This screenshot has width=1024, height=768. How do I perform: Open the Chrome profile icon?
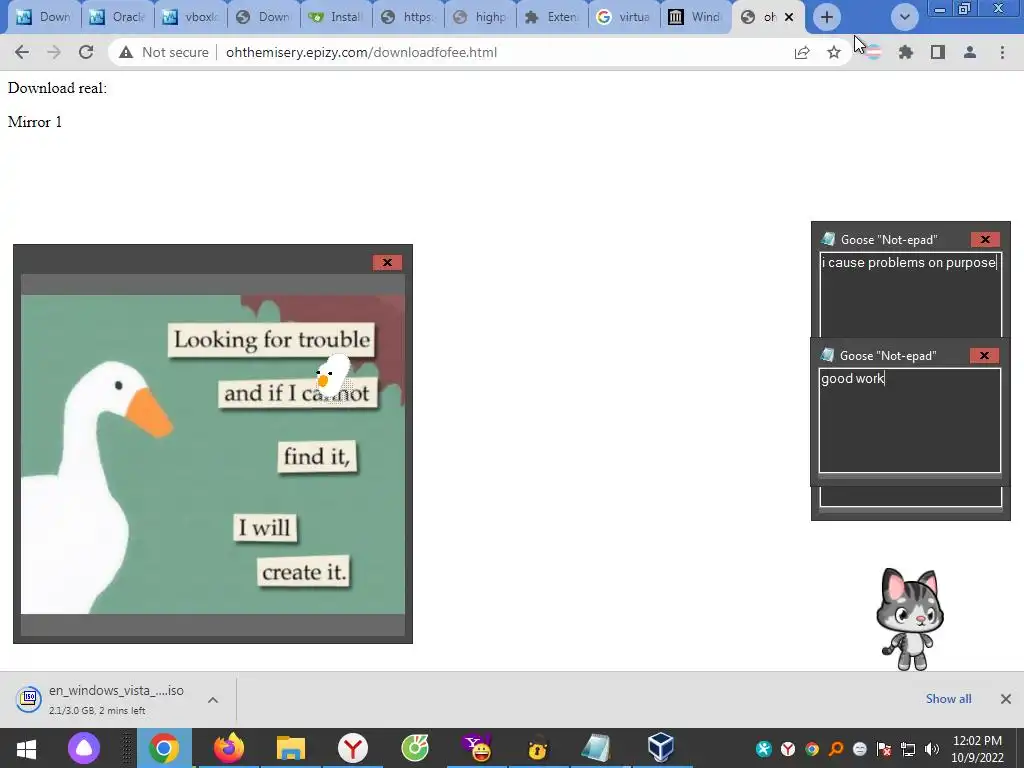pyautogui.click(x=970, y=52)
